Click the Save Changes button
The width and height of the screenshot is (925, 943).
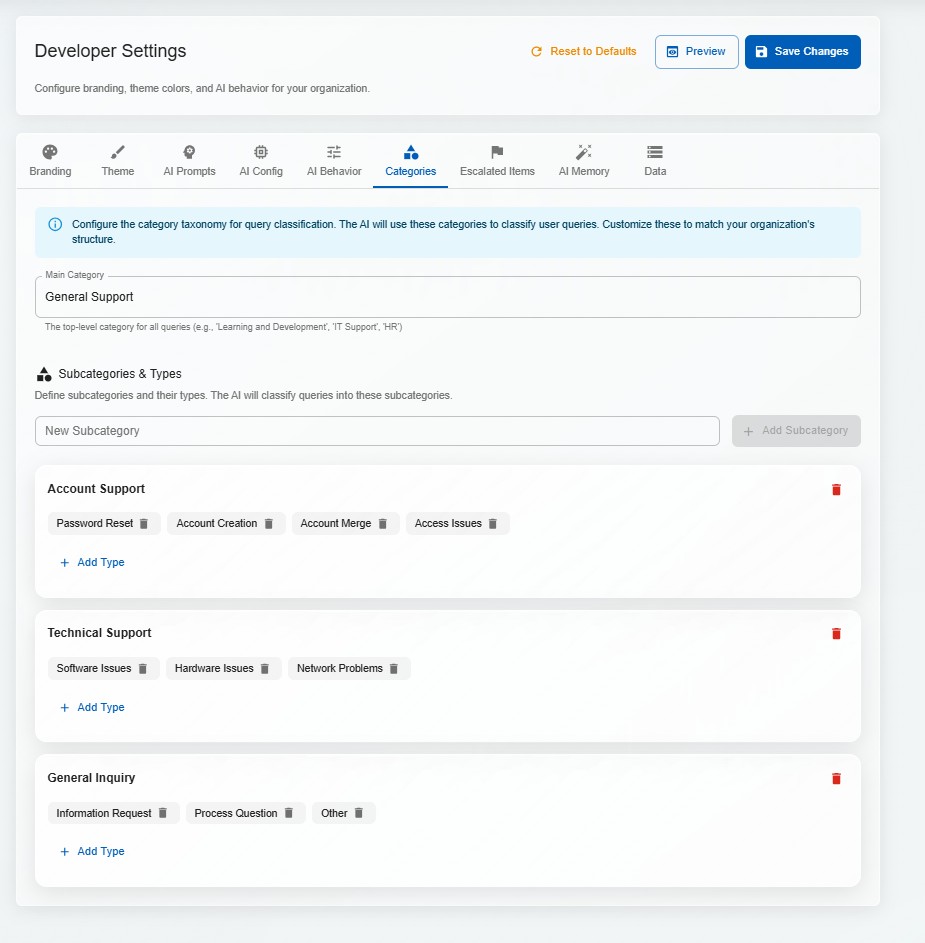click(x=802, y=51)
